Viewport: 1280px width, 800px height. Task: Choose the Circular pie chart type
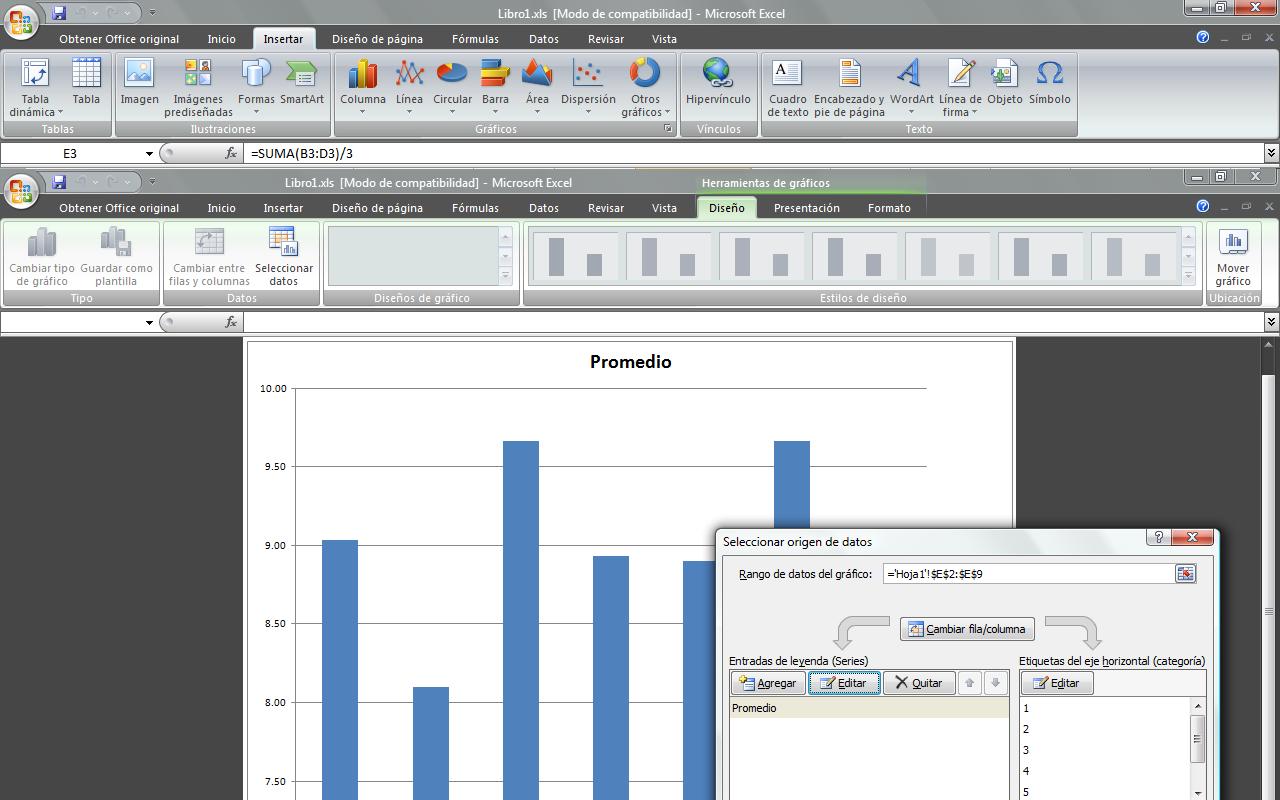click(x=452, y=87)
